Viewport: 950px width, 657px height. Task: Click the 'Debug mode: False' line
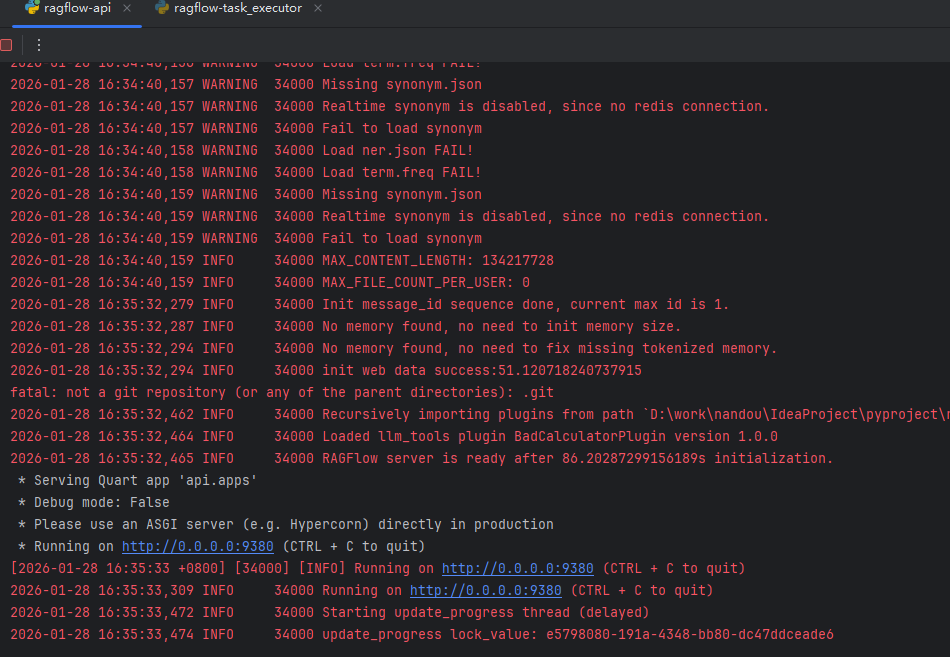click(94, 502)
